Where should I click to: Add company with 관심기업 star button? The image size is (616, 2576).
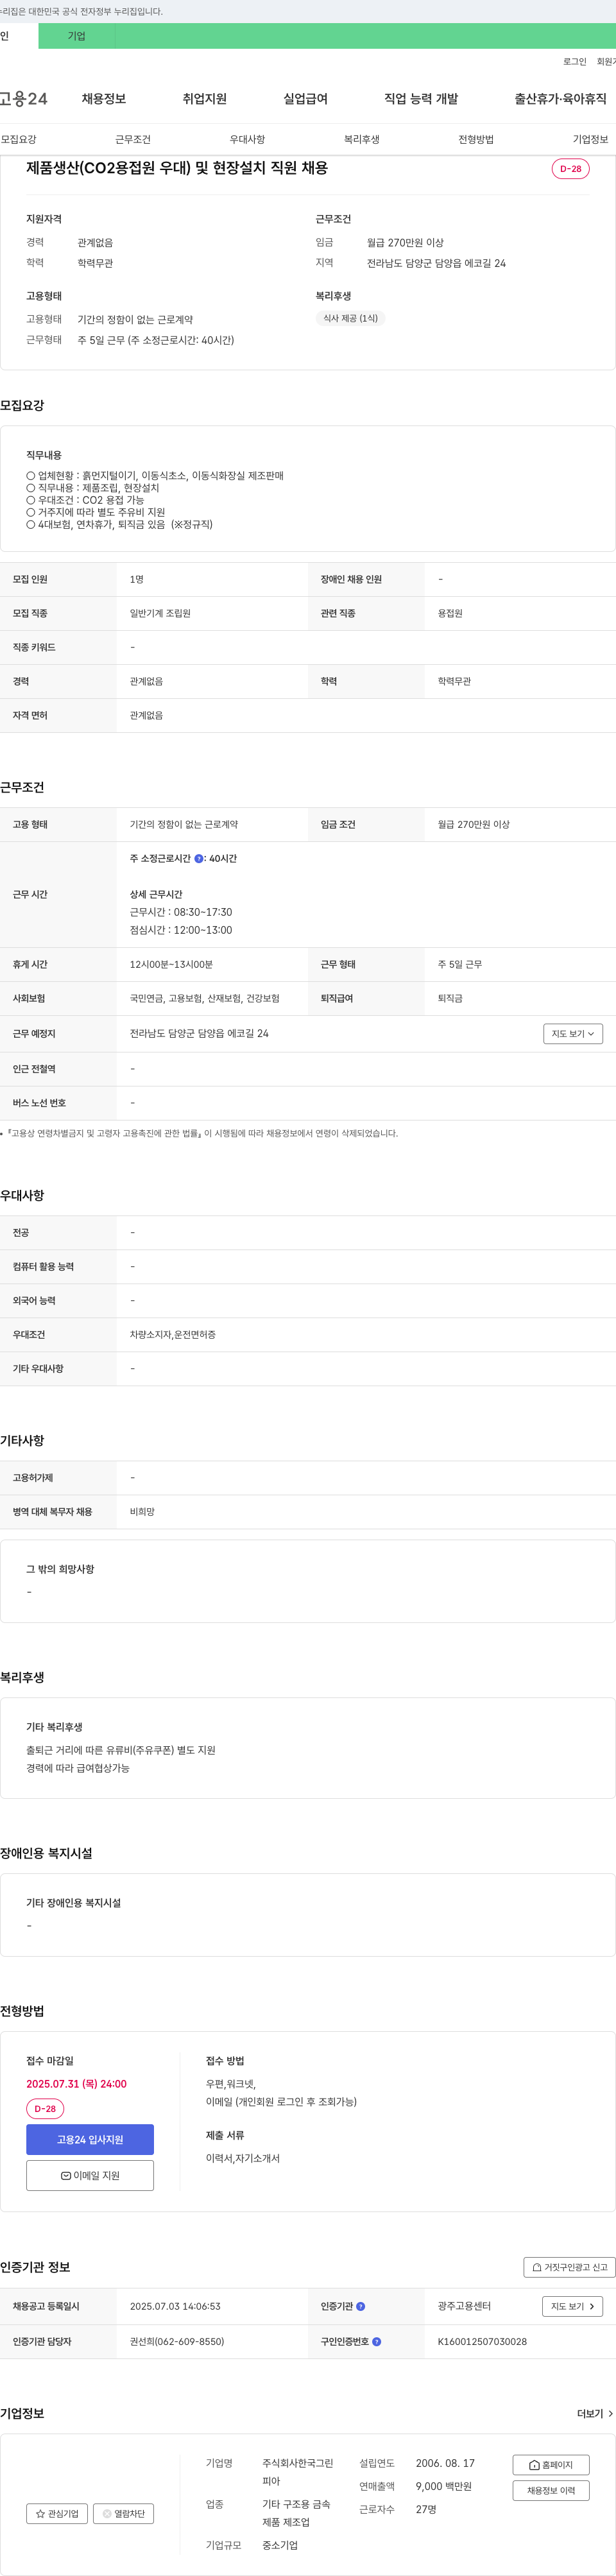[x=57, y=2514]
